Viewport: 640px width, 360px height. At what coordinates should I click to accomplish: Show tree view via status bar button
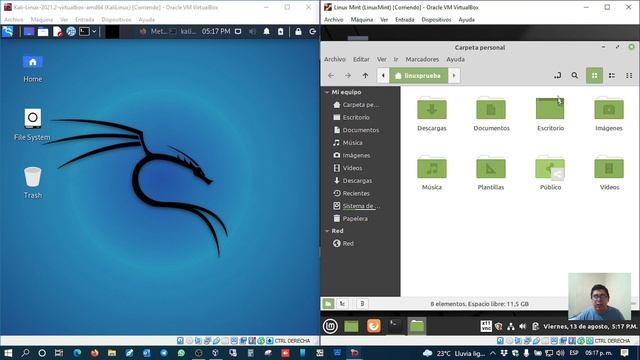(x=342, y=304)
